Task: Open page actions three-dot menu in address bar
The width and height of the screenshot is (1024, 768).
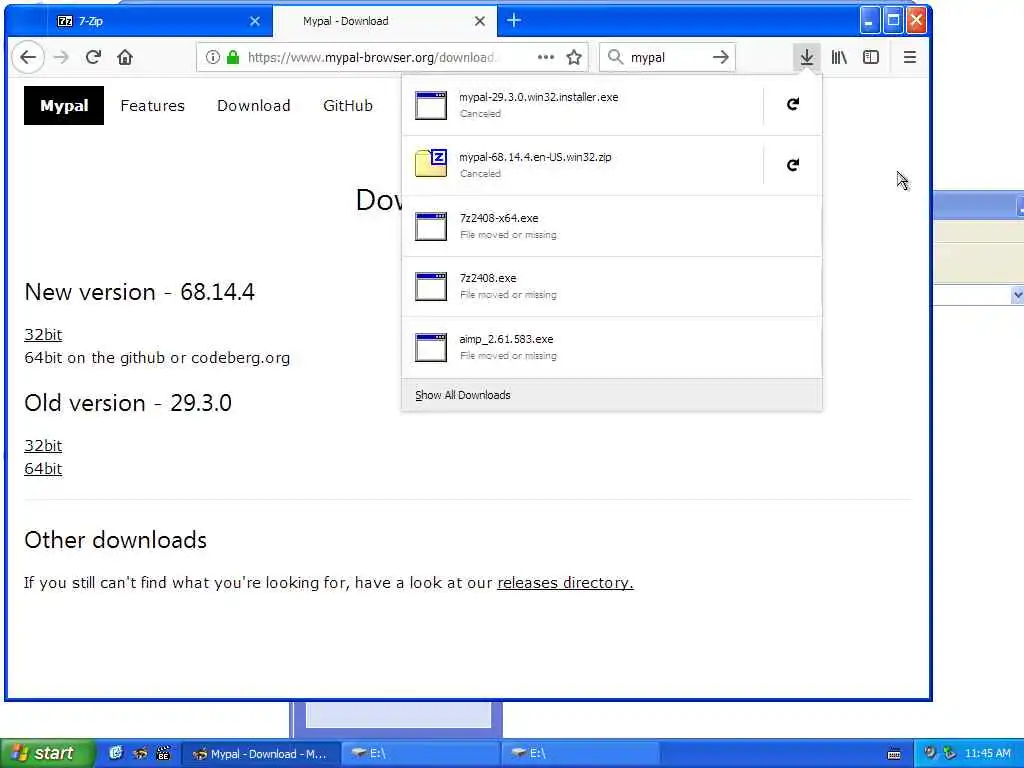Action: [x=545, y=57]
